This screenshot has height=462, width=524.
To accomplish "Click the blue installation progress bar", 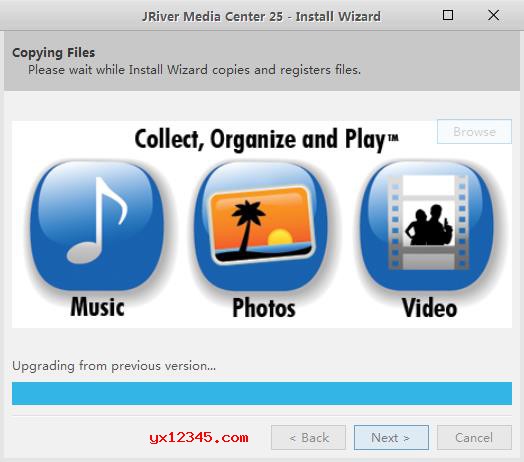I will (262, 393).
